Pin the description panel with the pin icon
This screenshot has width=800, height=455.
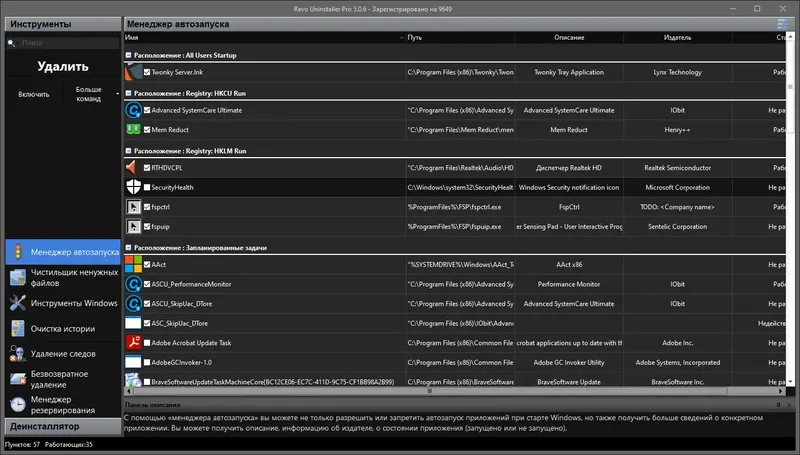[778, 405]
